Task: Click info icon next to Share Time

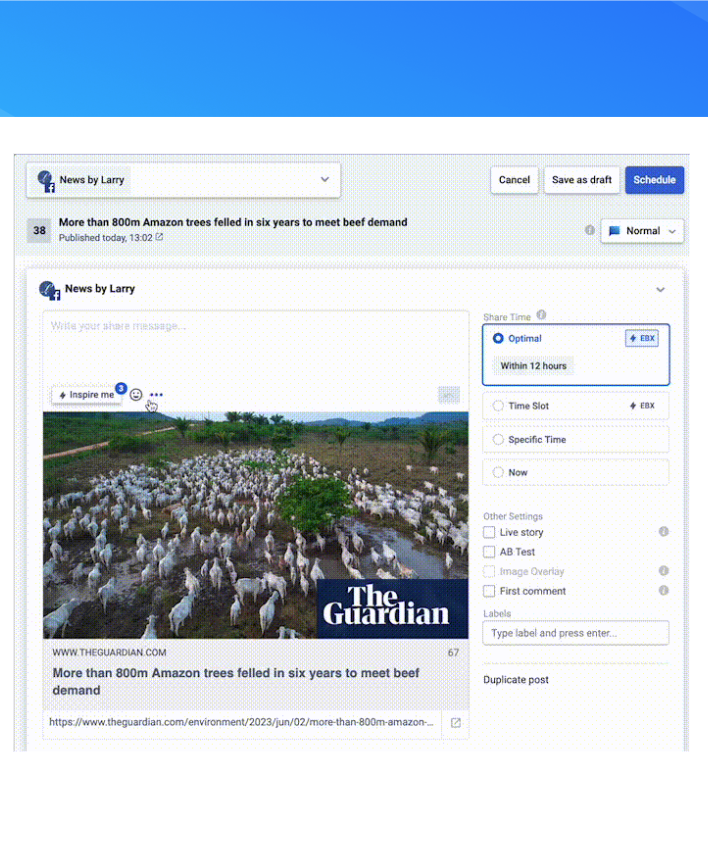Action: pyautogui.click(x=541, y=315)
